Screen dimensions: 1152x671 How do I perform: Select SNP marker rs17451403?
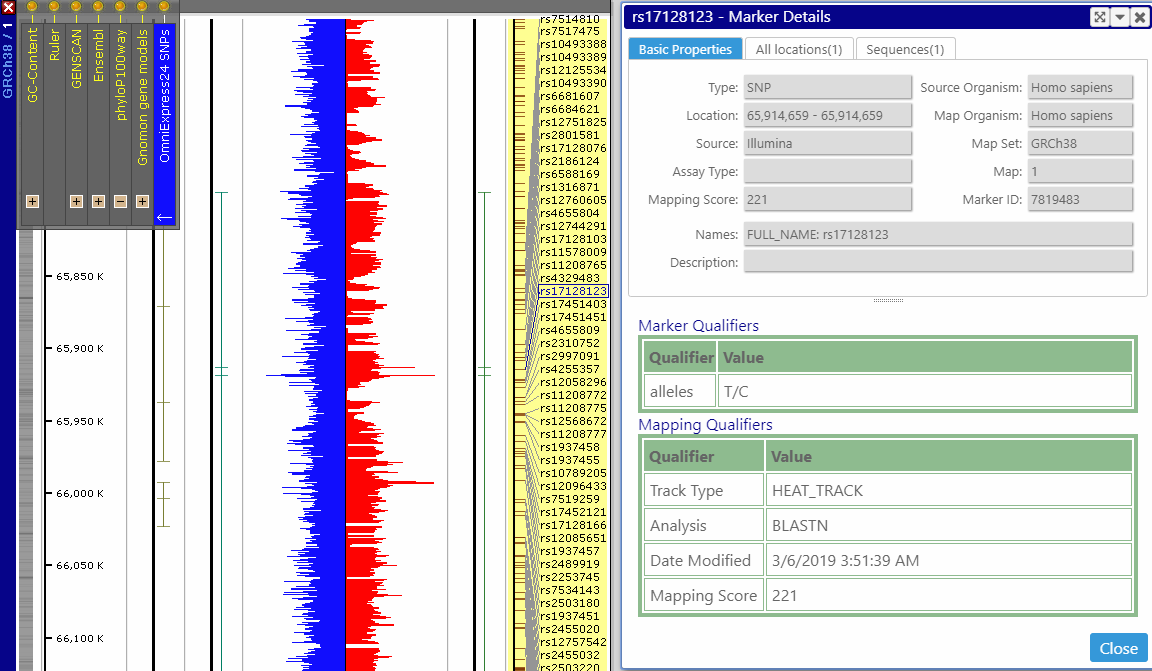pos(573,304)
